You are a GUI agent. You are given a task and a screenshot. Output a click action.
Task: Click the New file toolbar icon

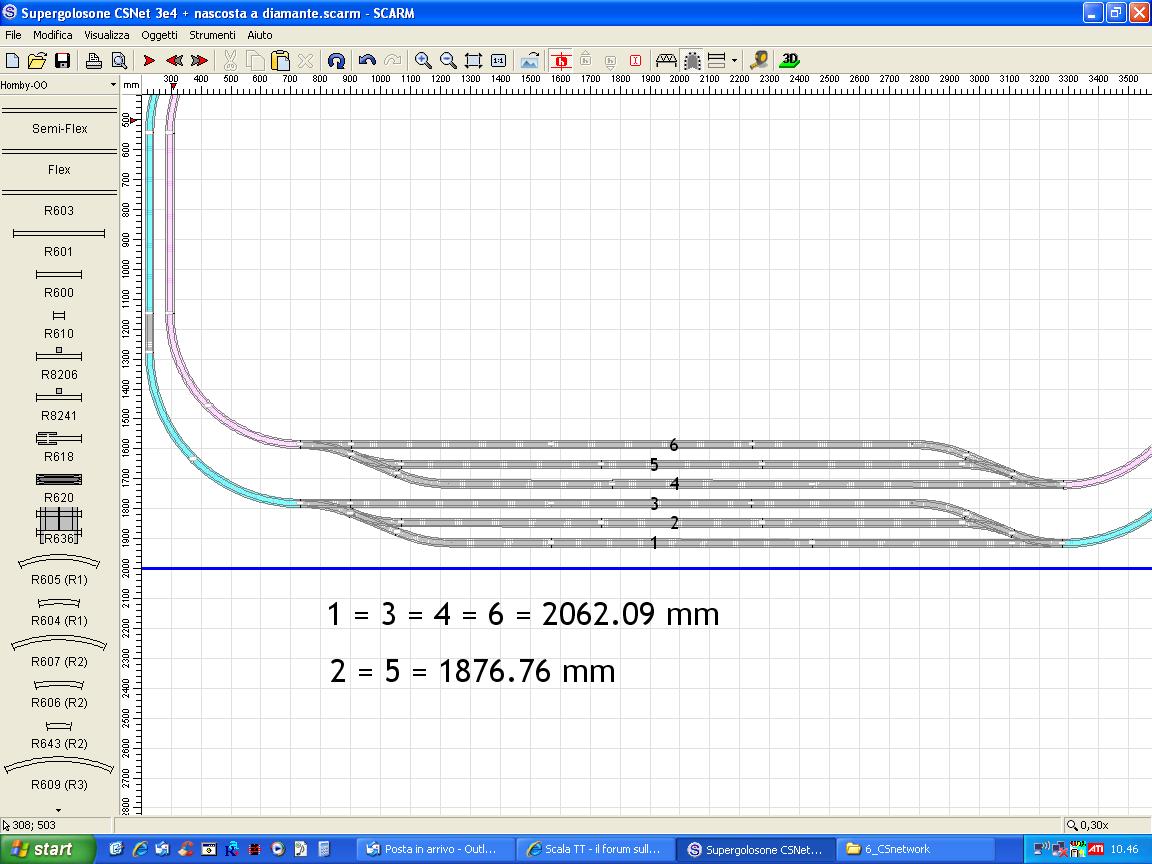pyautogui.click(x=12, y=60)
